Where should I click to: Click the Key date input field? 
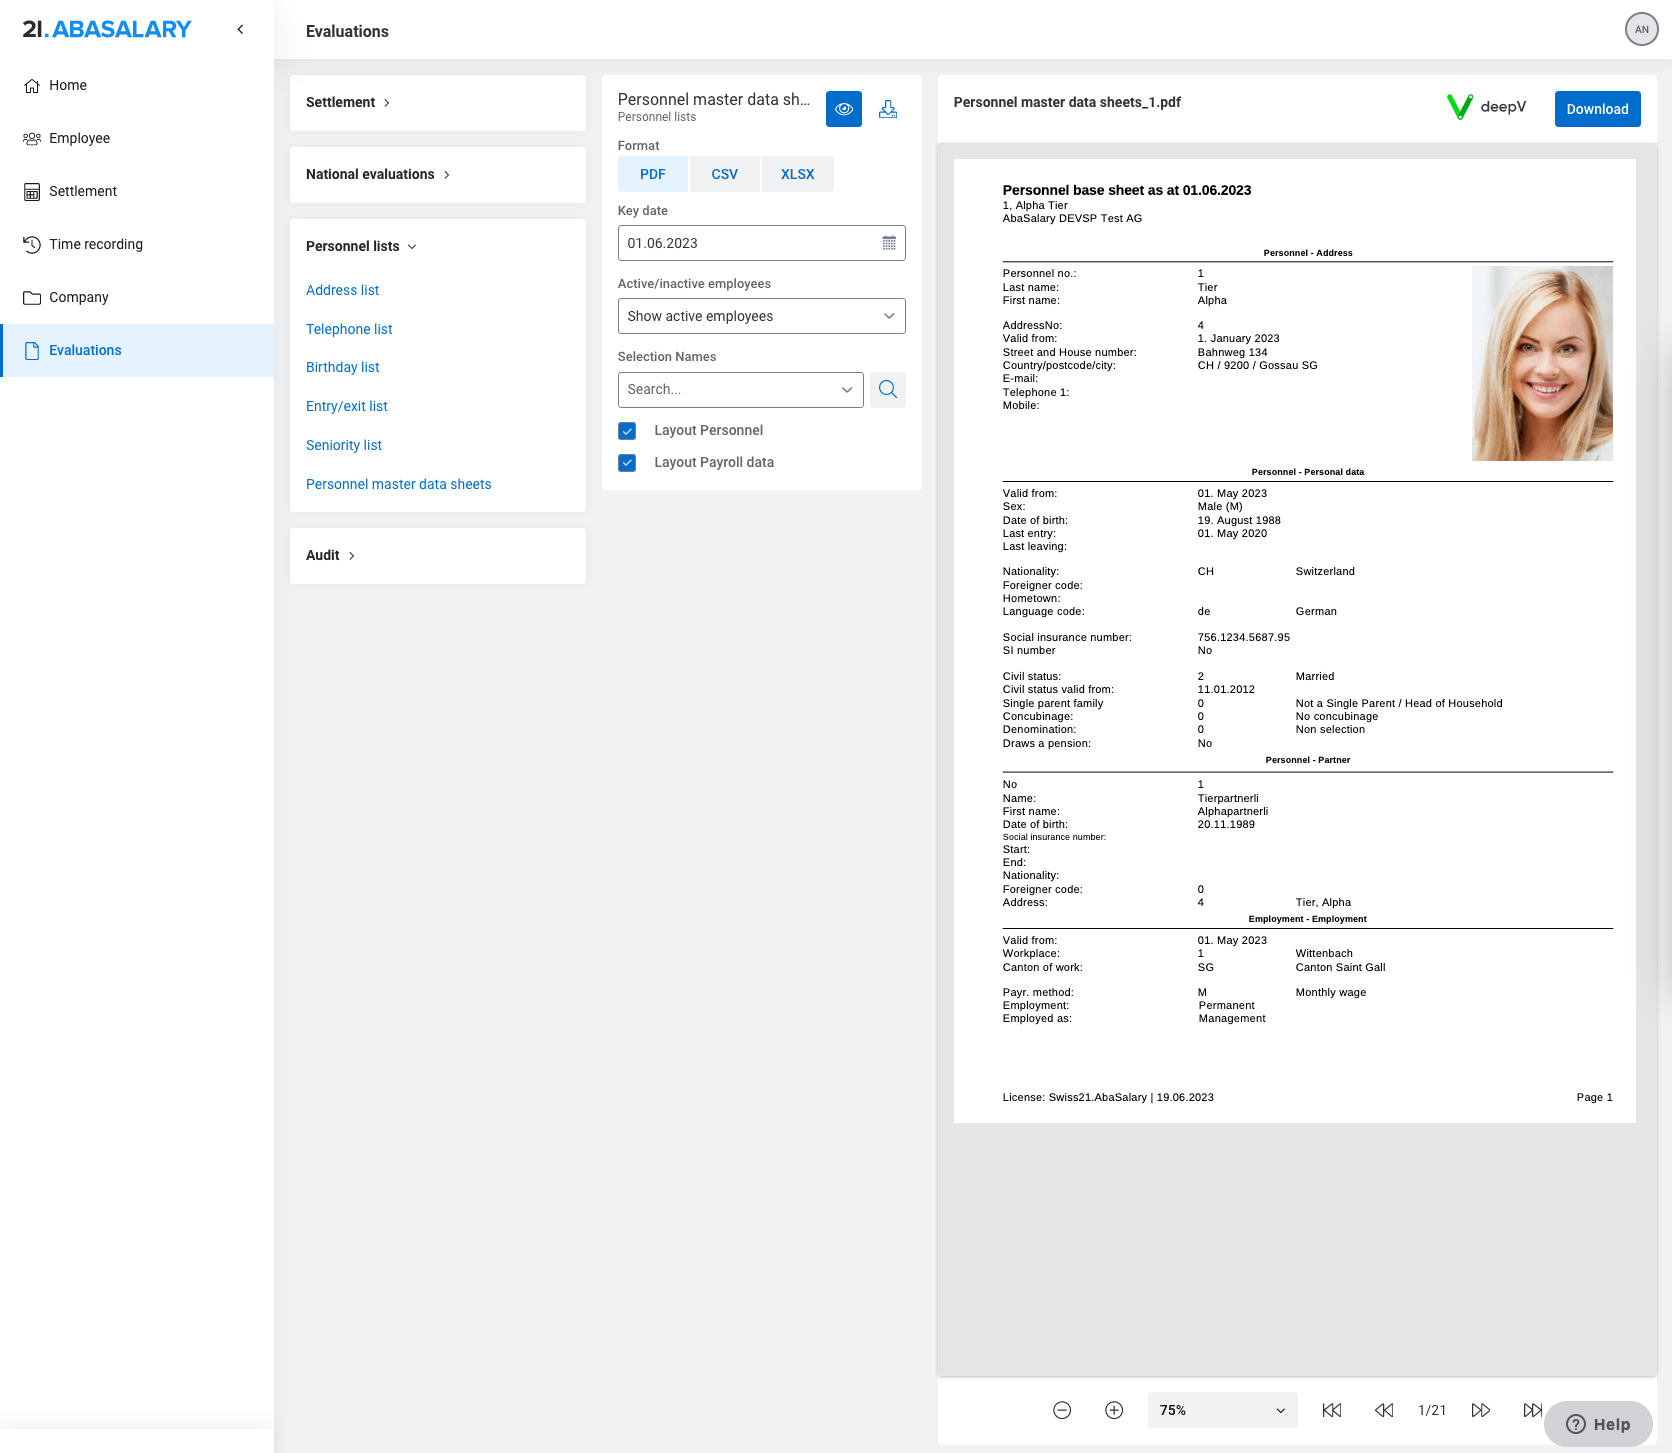coord(745,243)
